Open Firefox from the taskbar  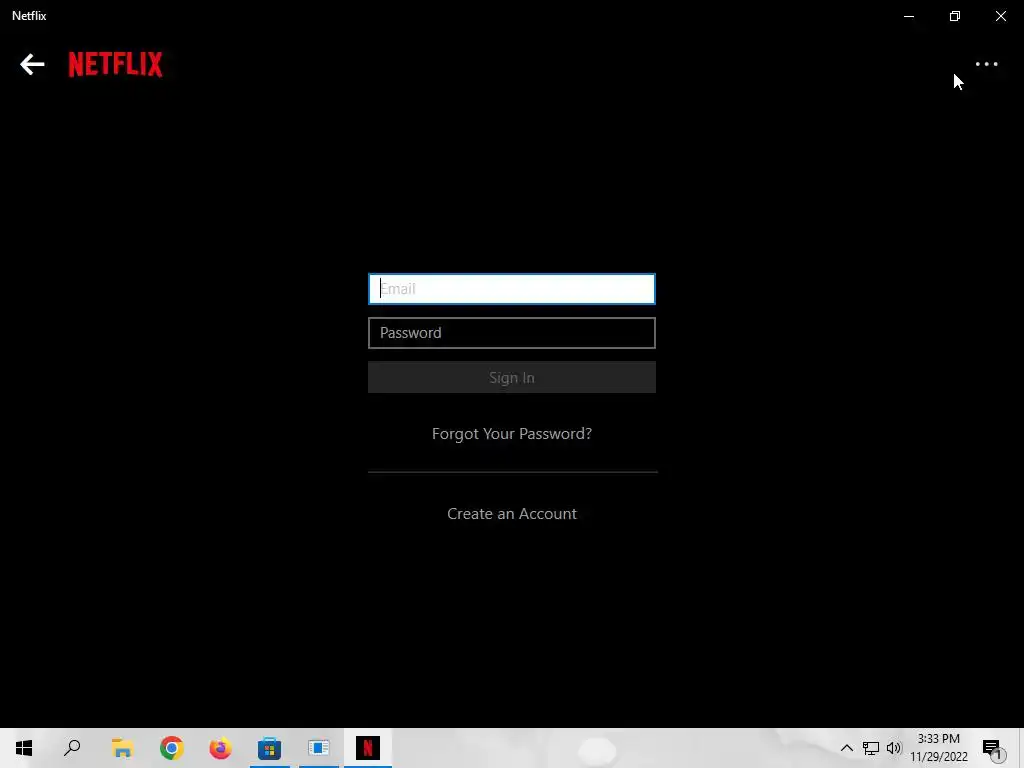click(221, 748)
